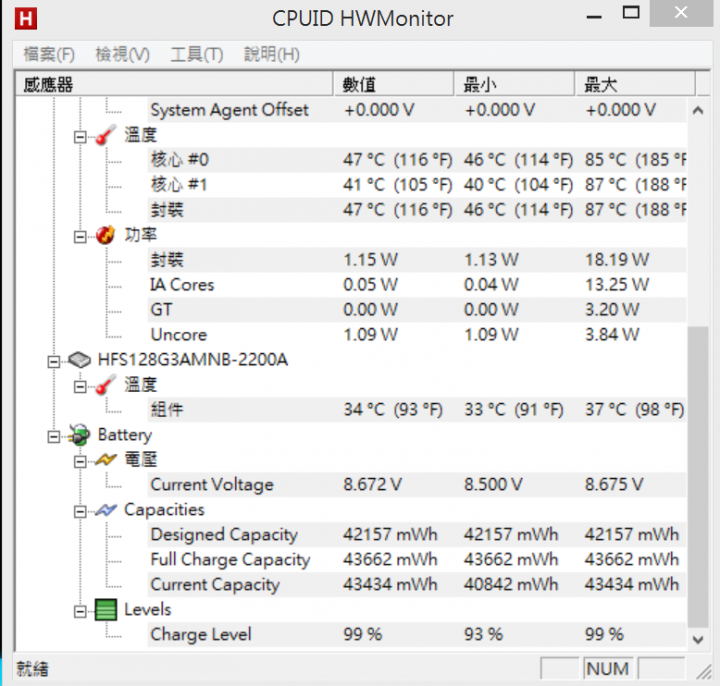Click the Battery device icon
The height and width of the screenshot is (686, 720).
coord(79,434)
